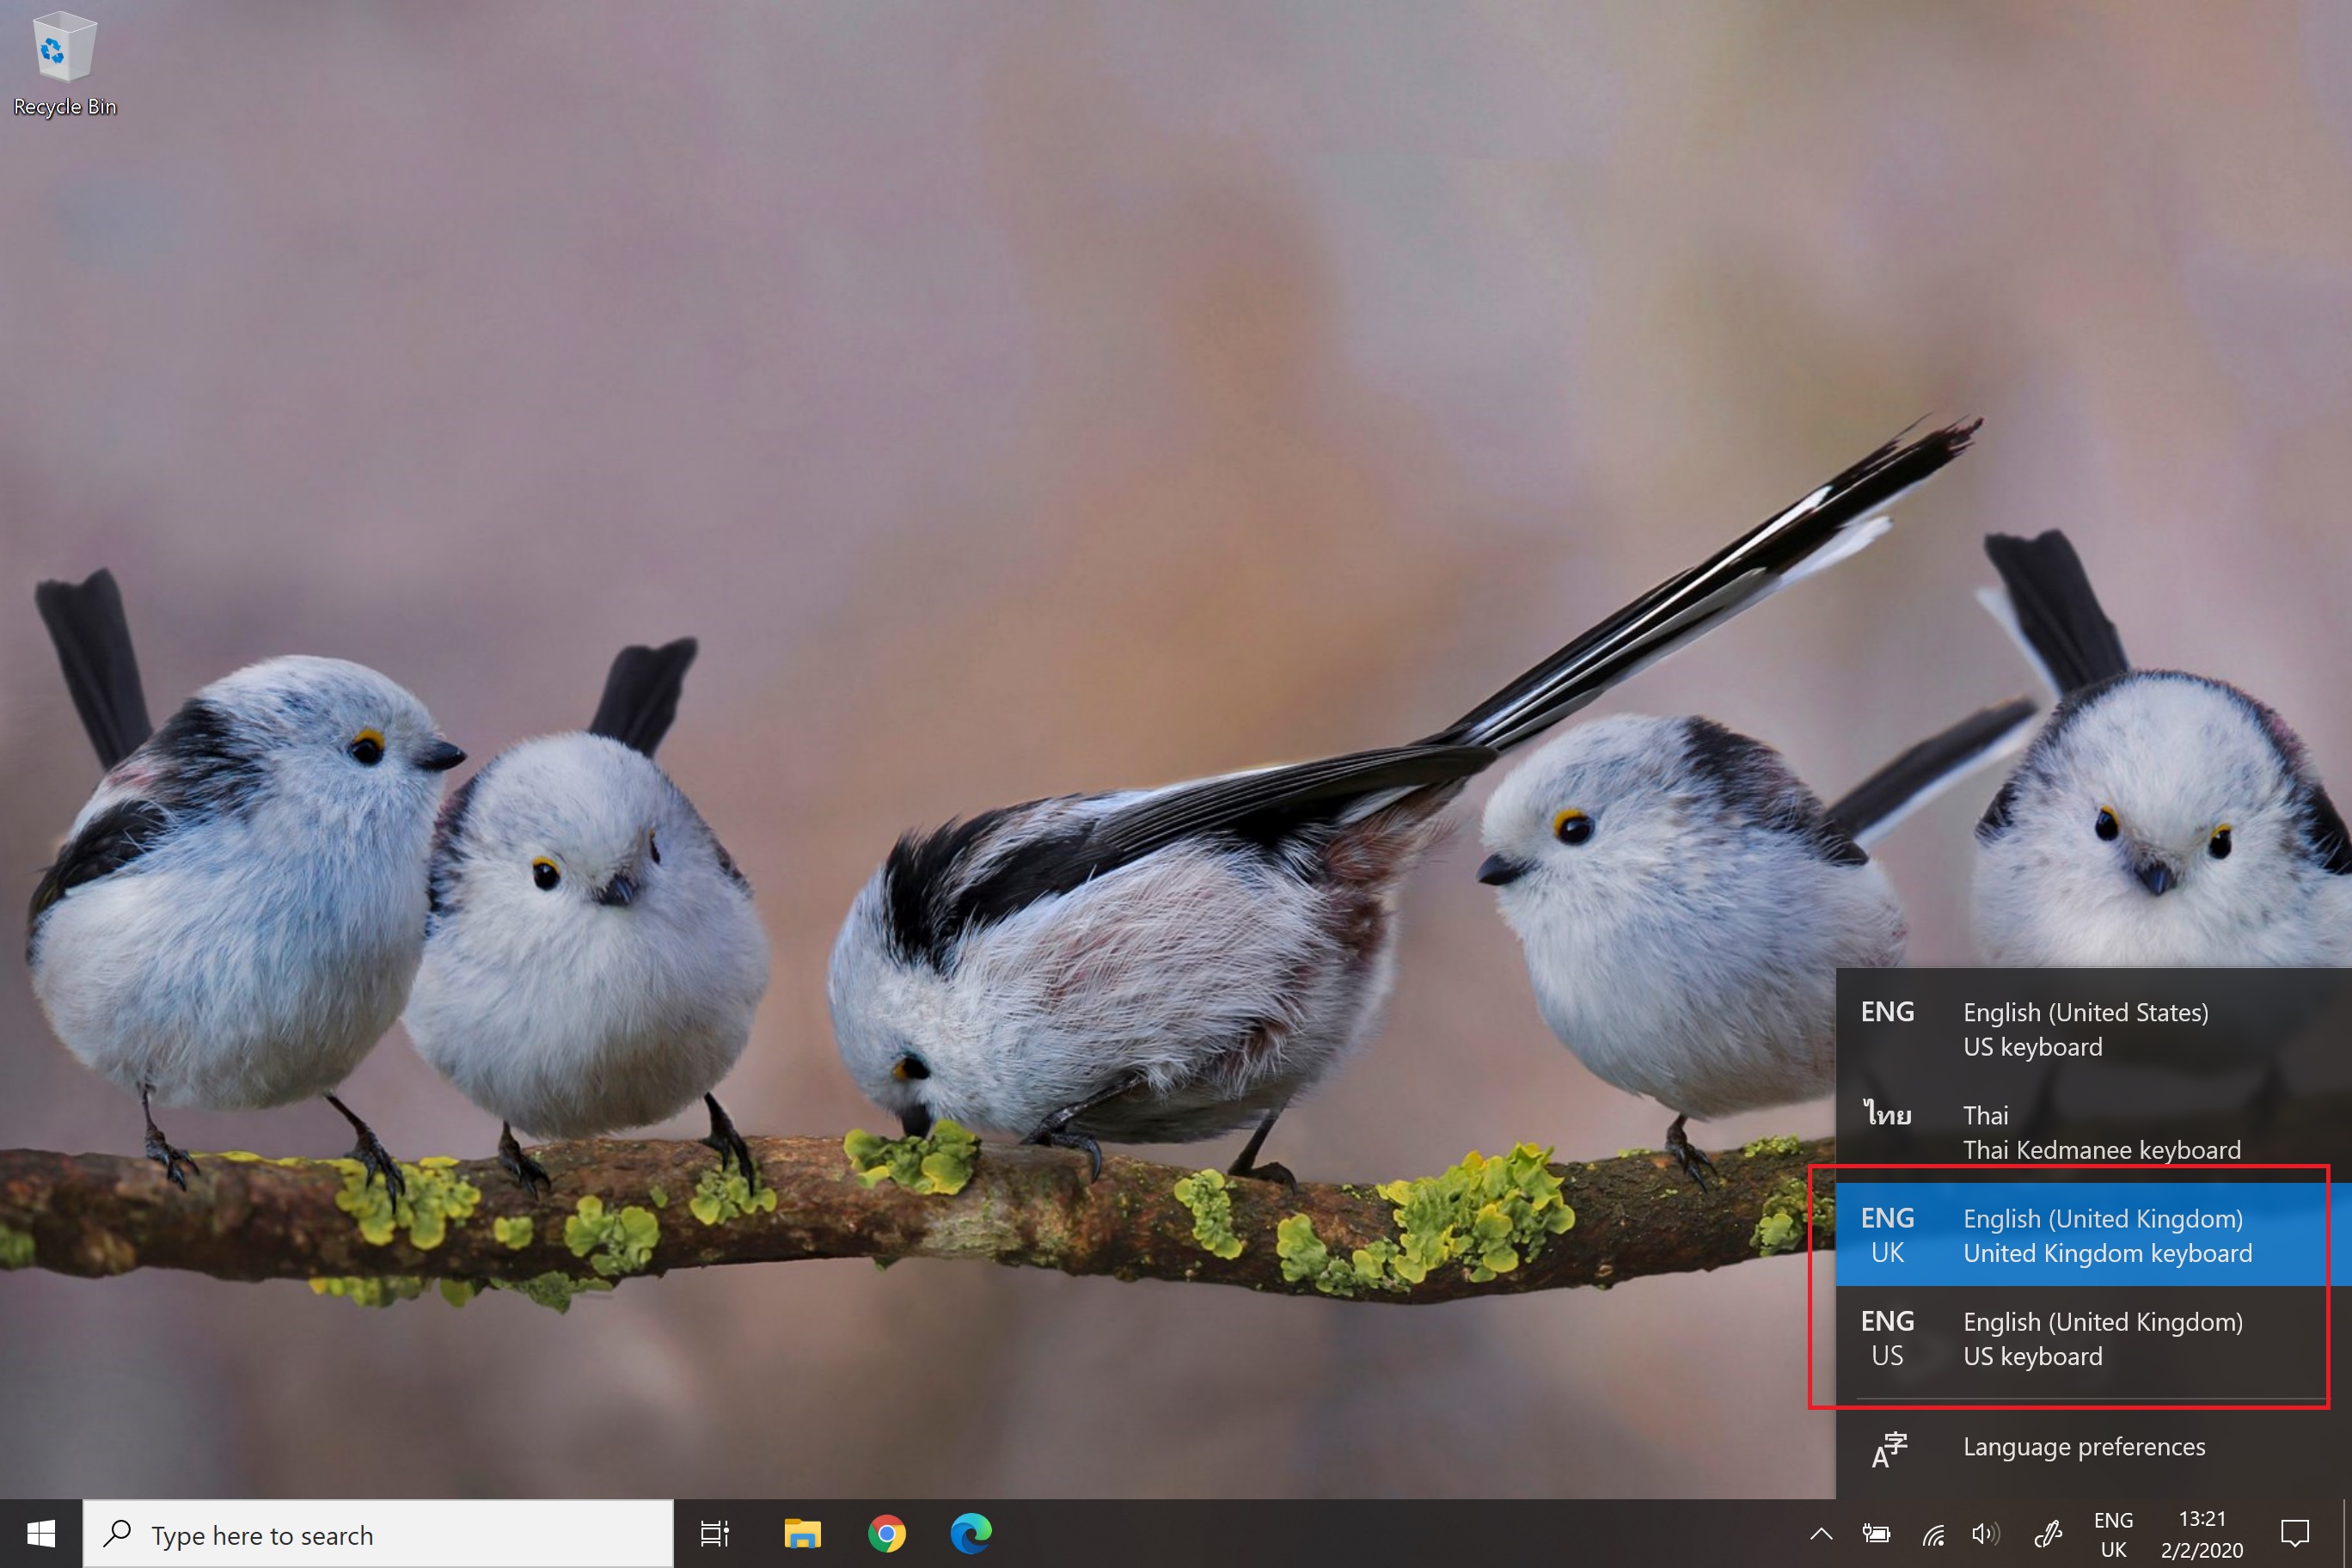Expand hidden system tray icons chevron
The height and width of the screenshot is (1568, 2352).
pyautogui.click(x=1821, y=1533)
